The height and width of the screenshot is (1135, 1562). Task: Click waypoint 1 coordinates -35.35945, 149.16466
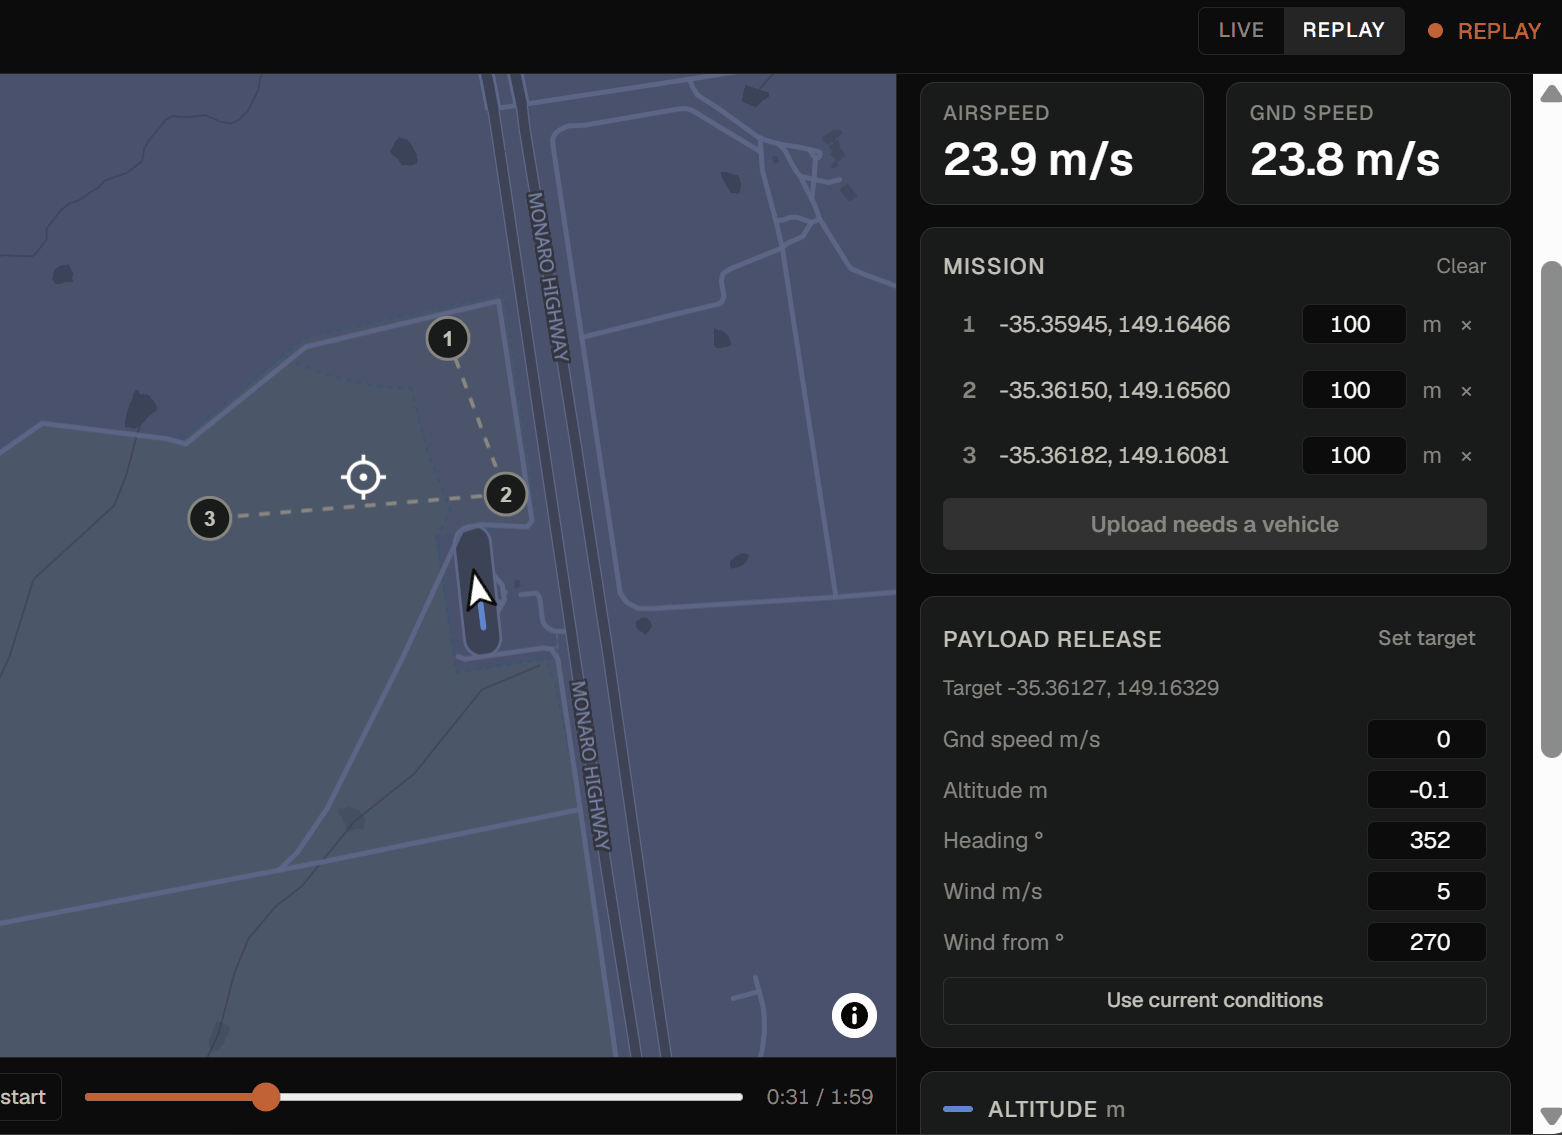tap(1114, 324)
